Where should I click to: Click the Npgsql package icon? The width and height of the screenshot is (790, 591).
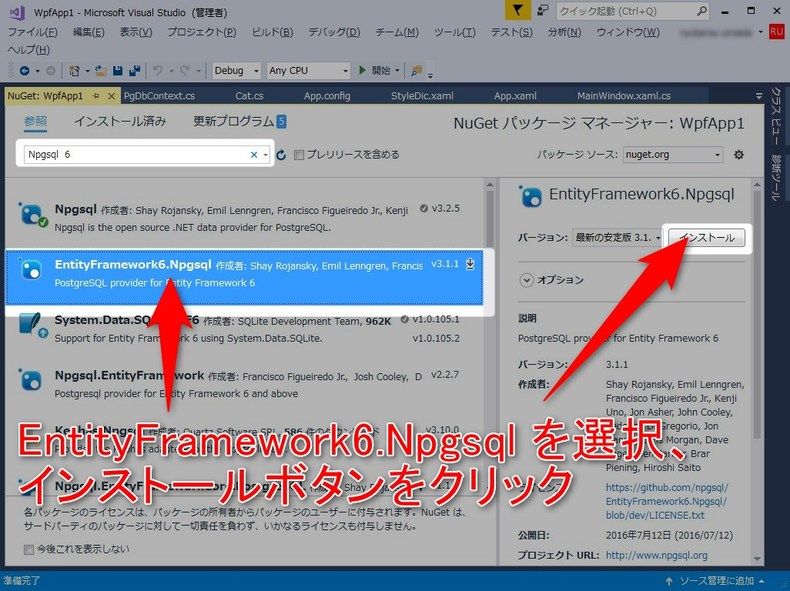(33, 215)
